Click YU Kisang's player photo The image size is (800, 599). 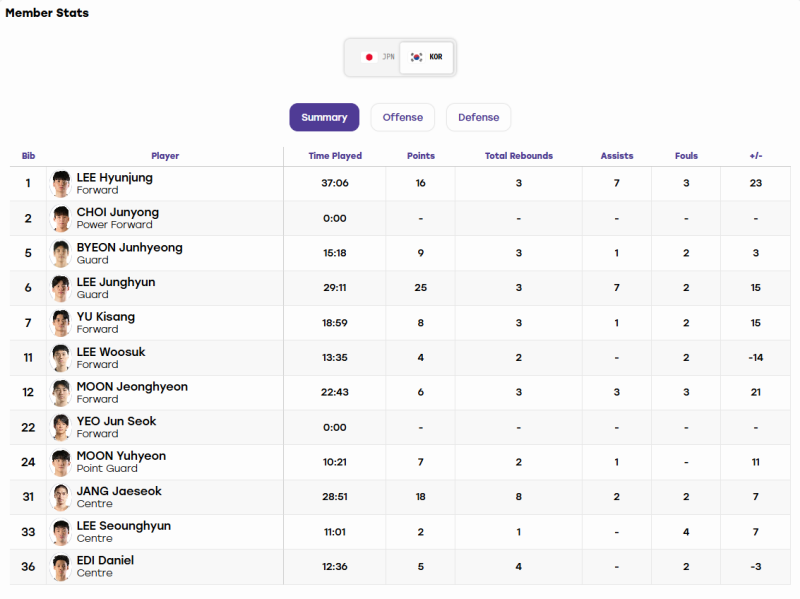pyautogui.click(x=61, y=323)
